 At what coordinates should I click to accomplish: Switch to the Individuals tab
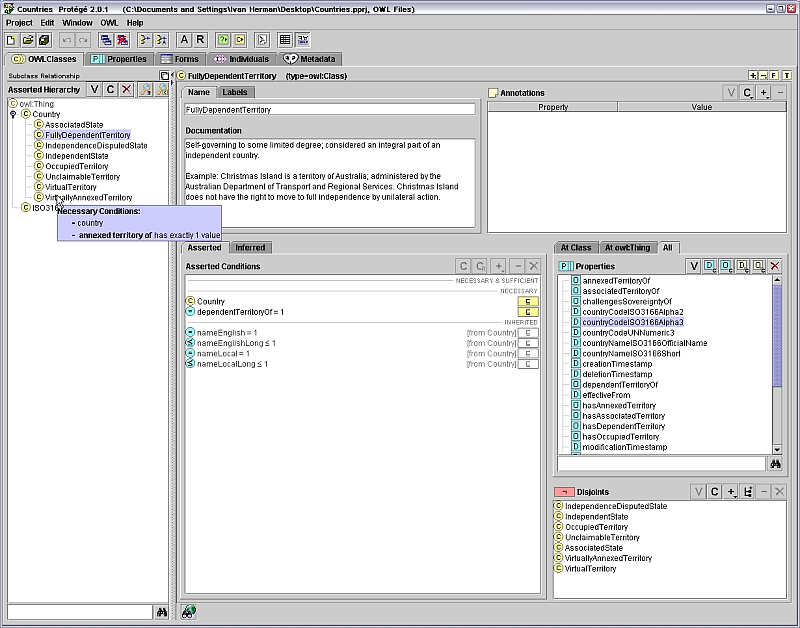241,59
